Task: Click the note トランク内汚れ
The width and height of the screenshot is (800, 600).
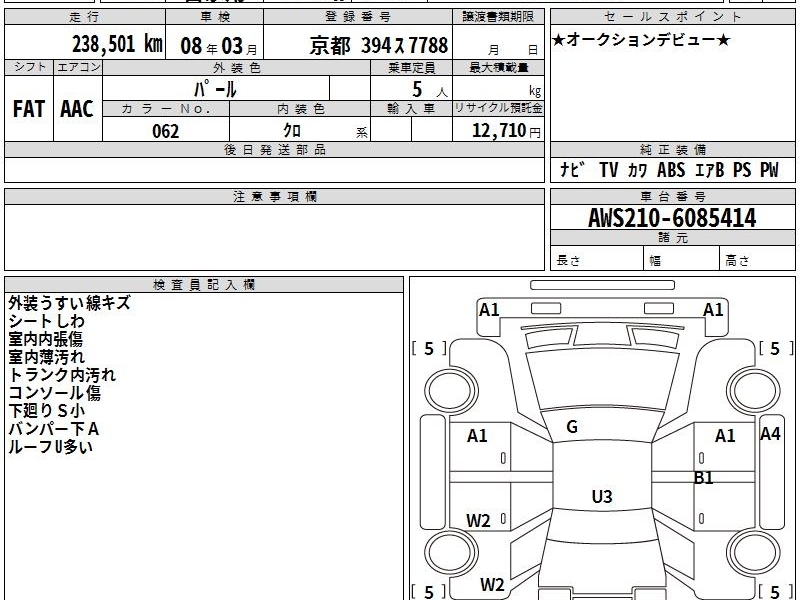Action: 62,375
